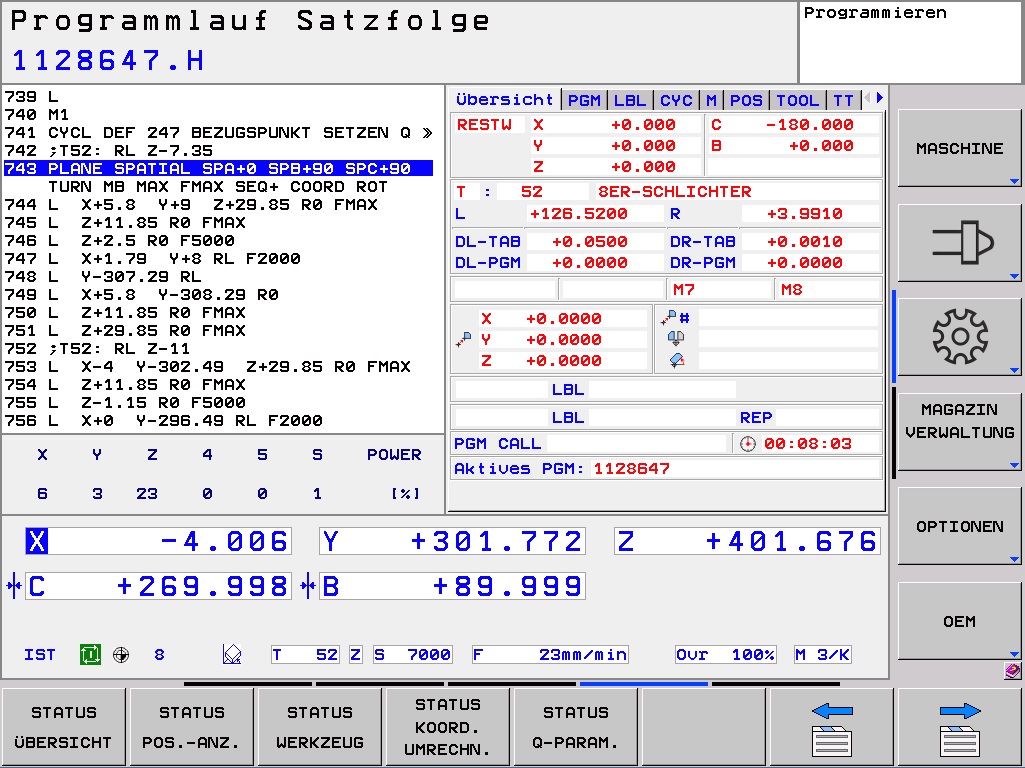Select line 743 PLANE SPATIAL block
The height and width of the screenshot is (768, 1025).
(x=218, y=168)
